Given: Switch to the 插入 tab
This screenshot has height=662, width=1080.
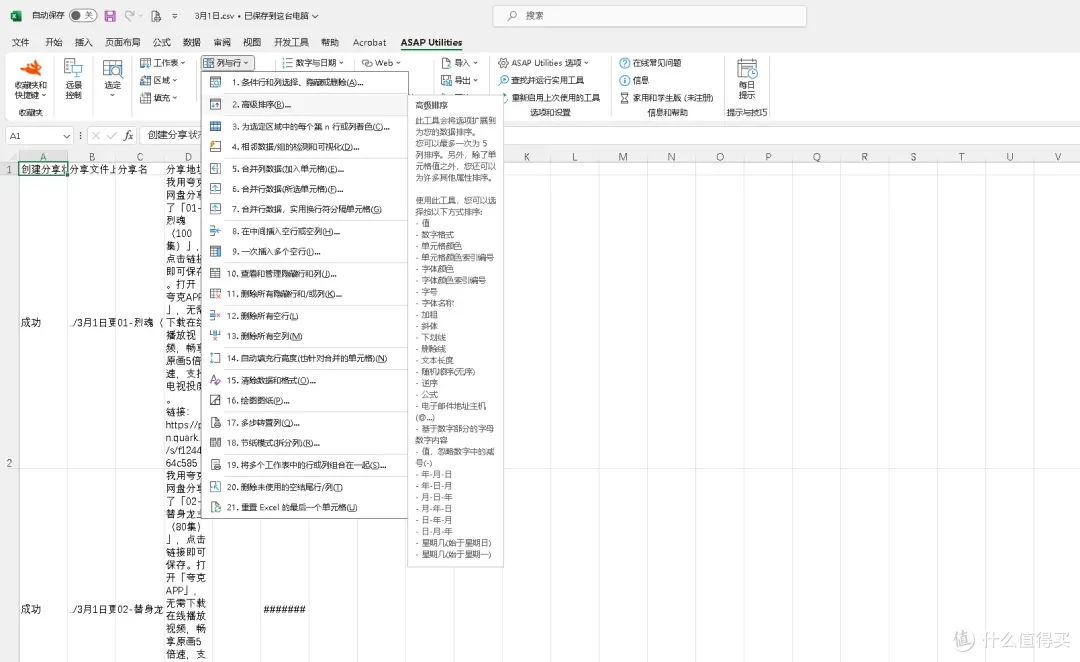Looking at the screenshot, I should click(x=83, y=42).
